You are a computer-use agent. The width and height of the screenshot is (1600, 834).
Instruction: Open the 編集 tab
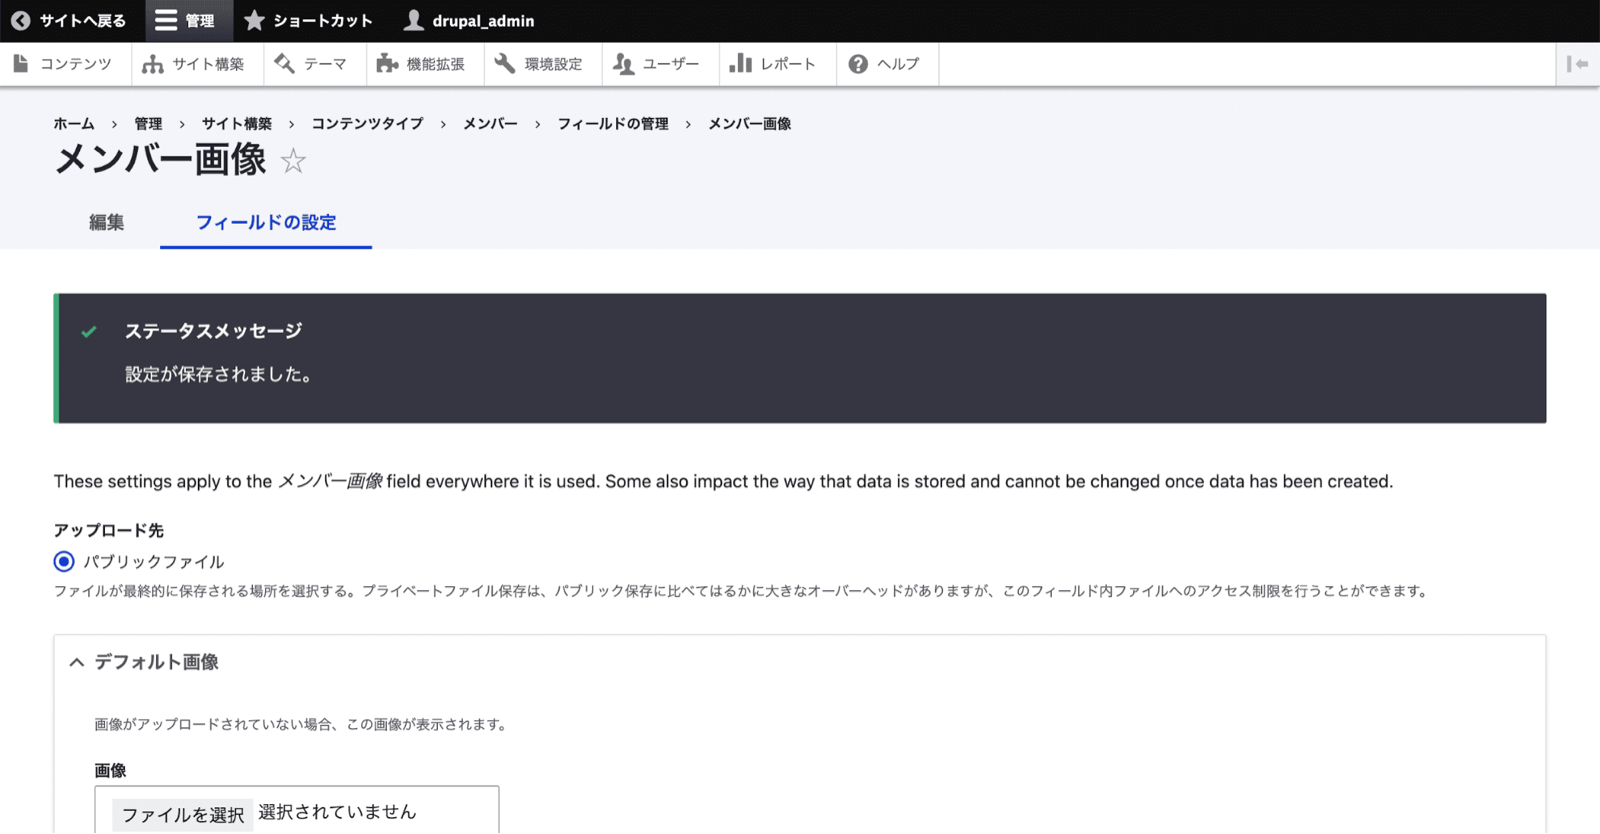106,222
